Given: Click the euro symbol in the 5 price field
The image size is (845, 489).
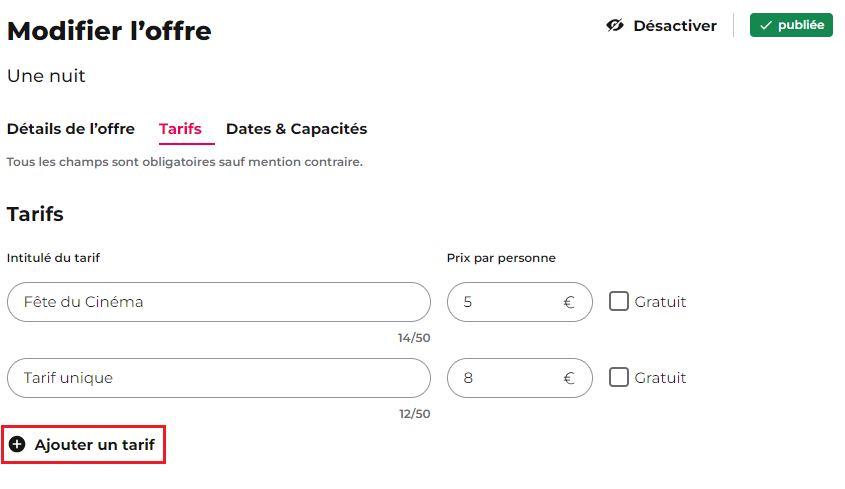Looking at the screenshot, I should pyautogui.click(x=569, y=302).
